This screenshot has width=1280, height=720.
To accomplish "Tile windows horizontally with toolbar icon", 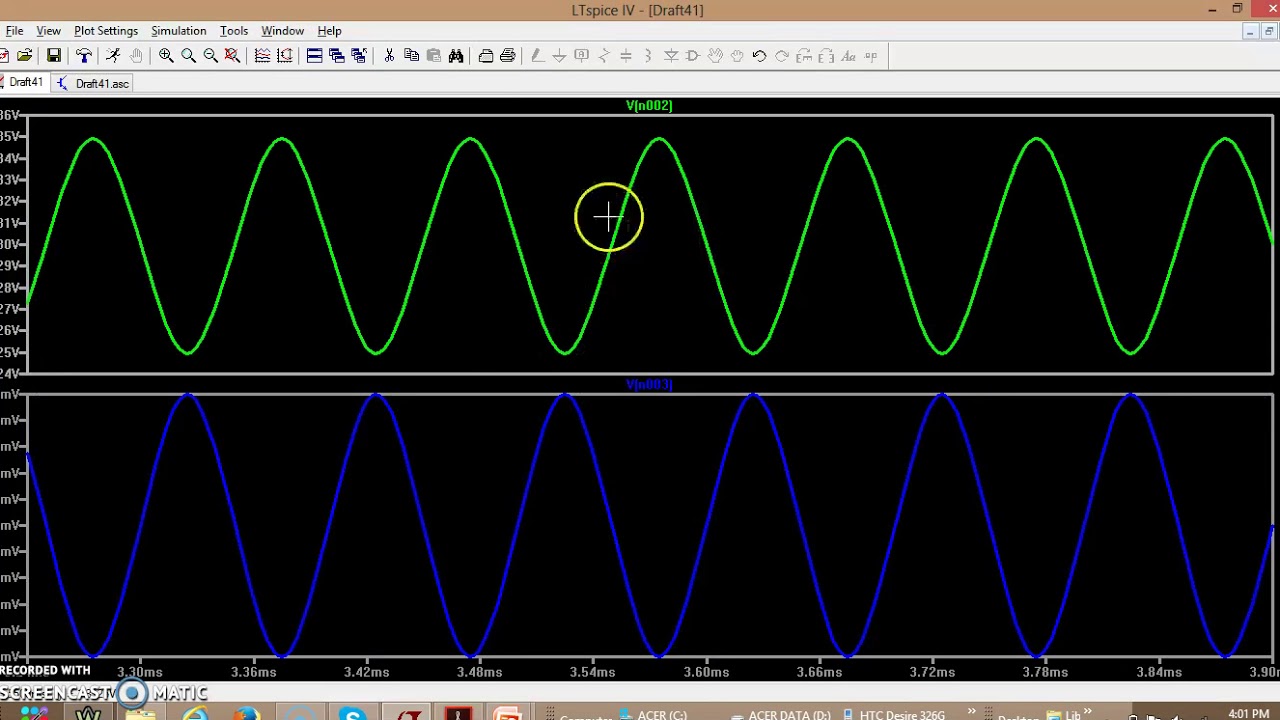I will [x=314, y=56].
